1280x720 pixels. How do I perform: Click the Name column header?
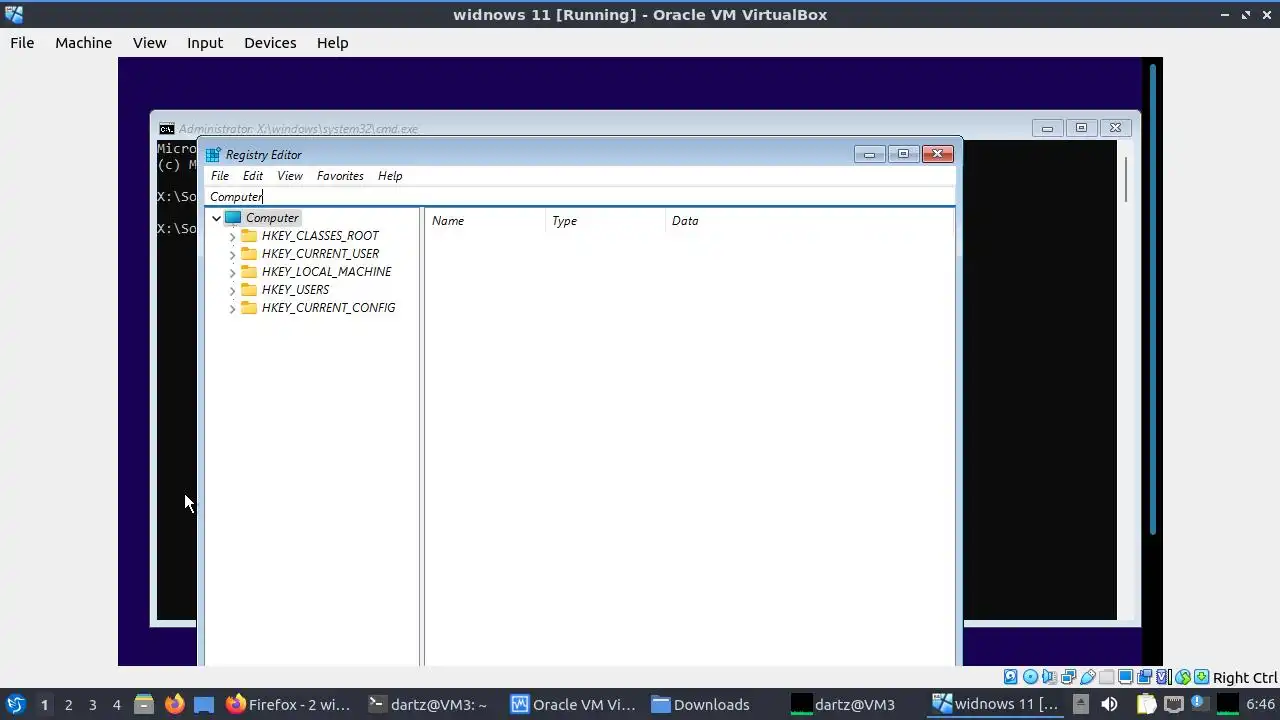(485, 221)
